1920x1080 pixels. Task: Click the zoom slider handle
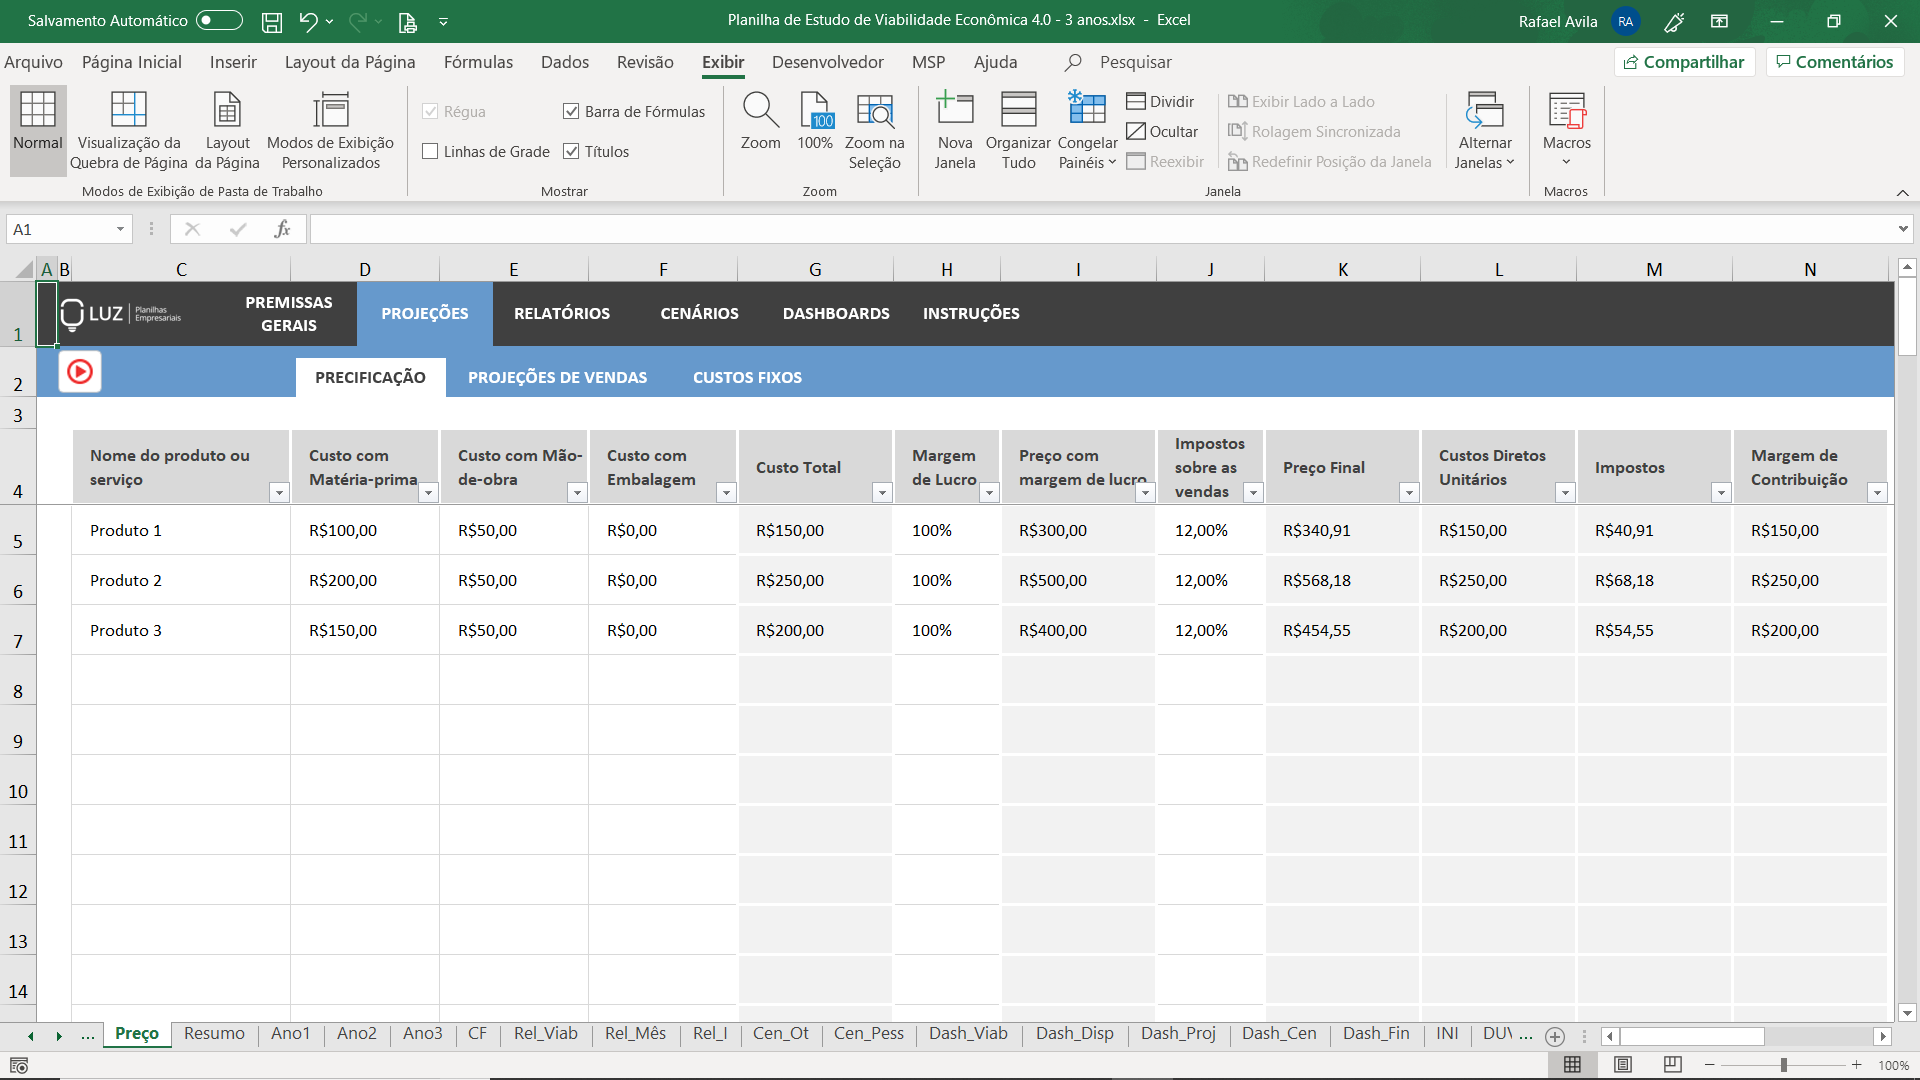pos(1783,1065)
